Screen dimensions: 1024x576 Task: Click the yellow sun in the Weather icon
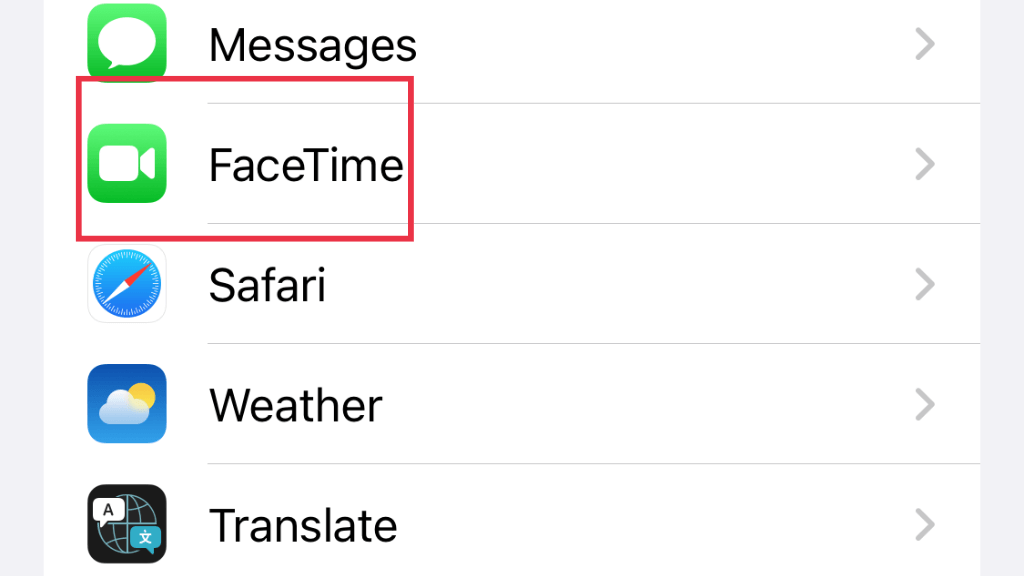point(142,396)
